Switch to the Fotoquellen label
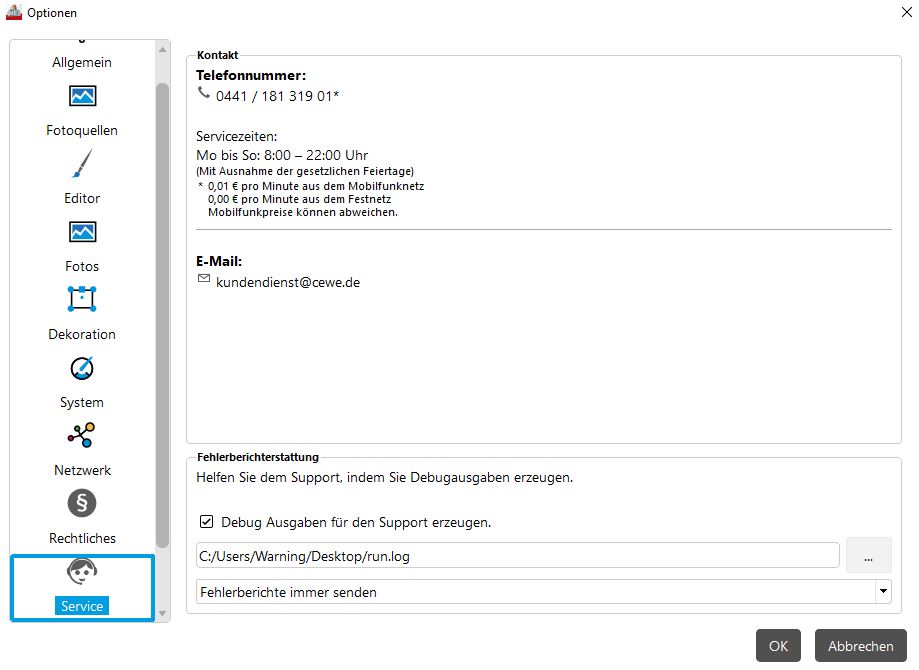This screenshot has height=670, width=919. pyautogui.click(x=82, y=130)
